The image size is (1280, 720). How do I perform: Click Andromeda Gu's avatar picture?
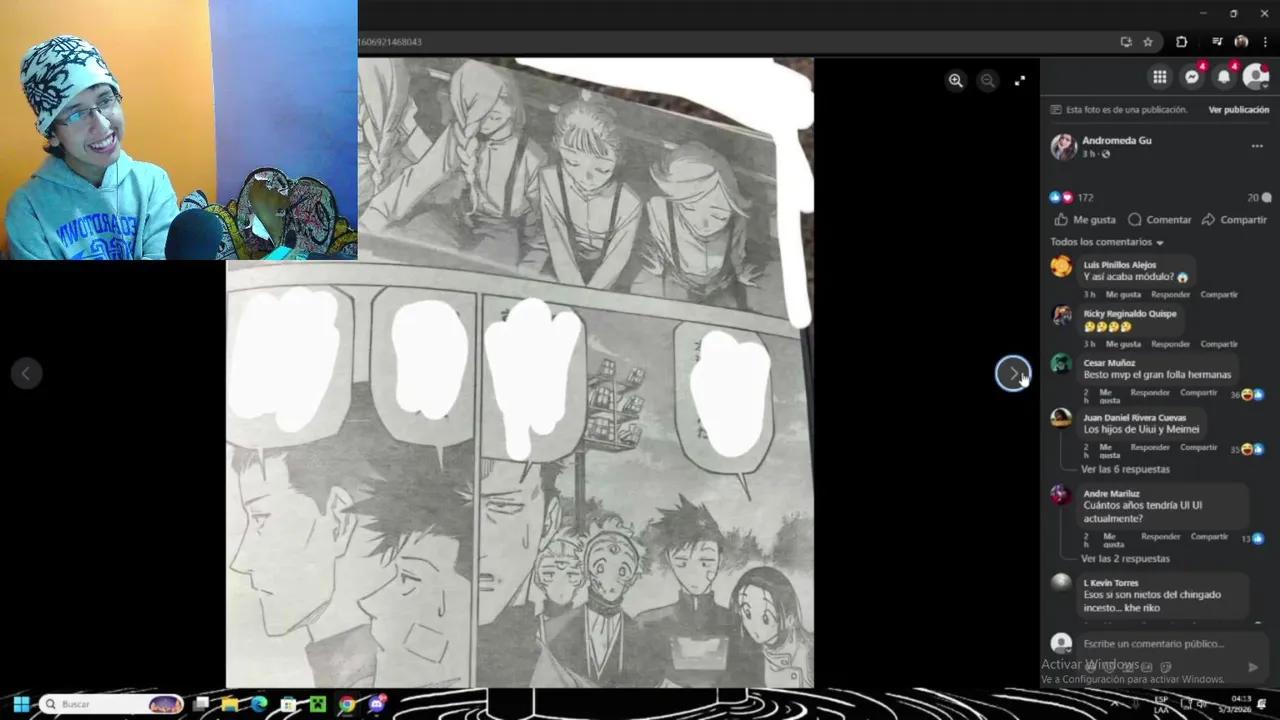(1063, 147)
